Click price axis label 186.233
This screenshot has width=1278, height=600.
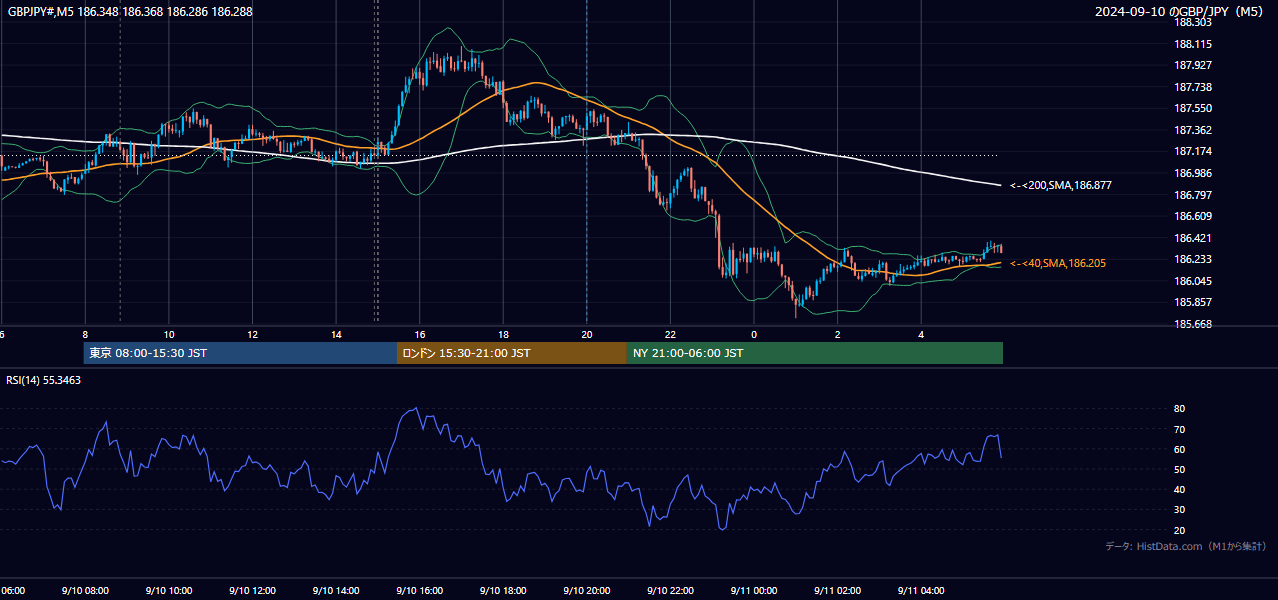point(1192,259)
